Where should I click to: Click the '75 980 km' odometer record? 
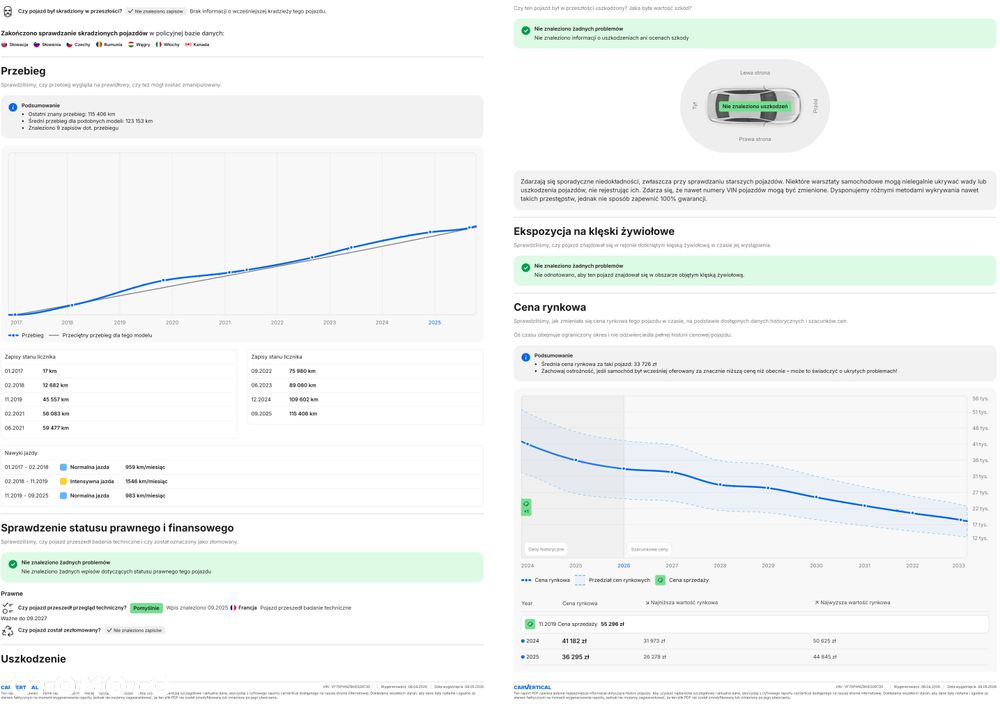[302, 371]
